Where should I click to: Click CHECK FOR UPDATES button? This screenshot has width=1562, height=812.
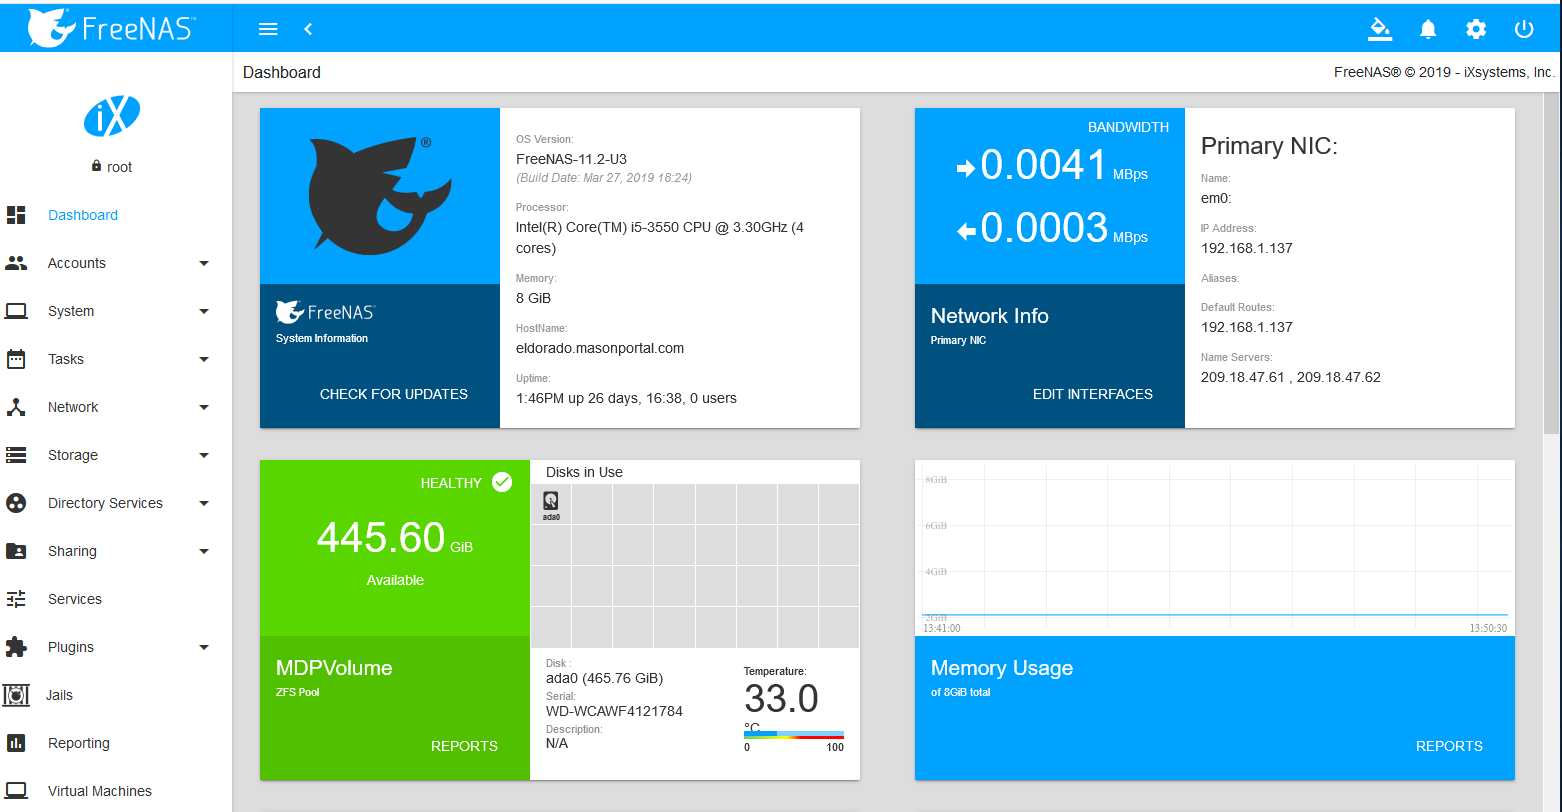click(x=394, y=394)
